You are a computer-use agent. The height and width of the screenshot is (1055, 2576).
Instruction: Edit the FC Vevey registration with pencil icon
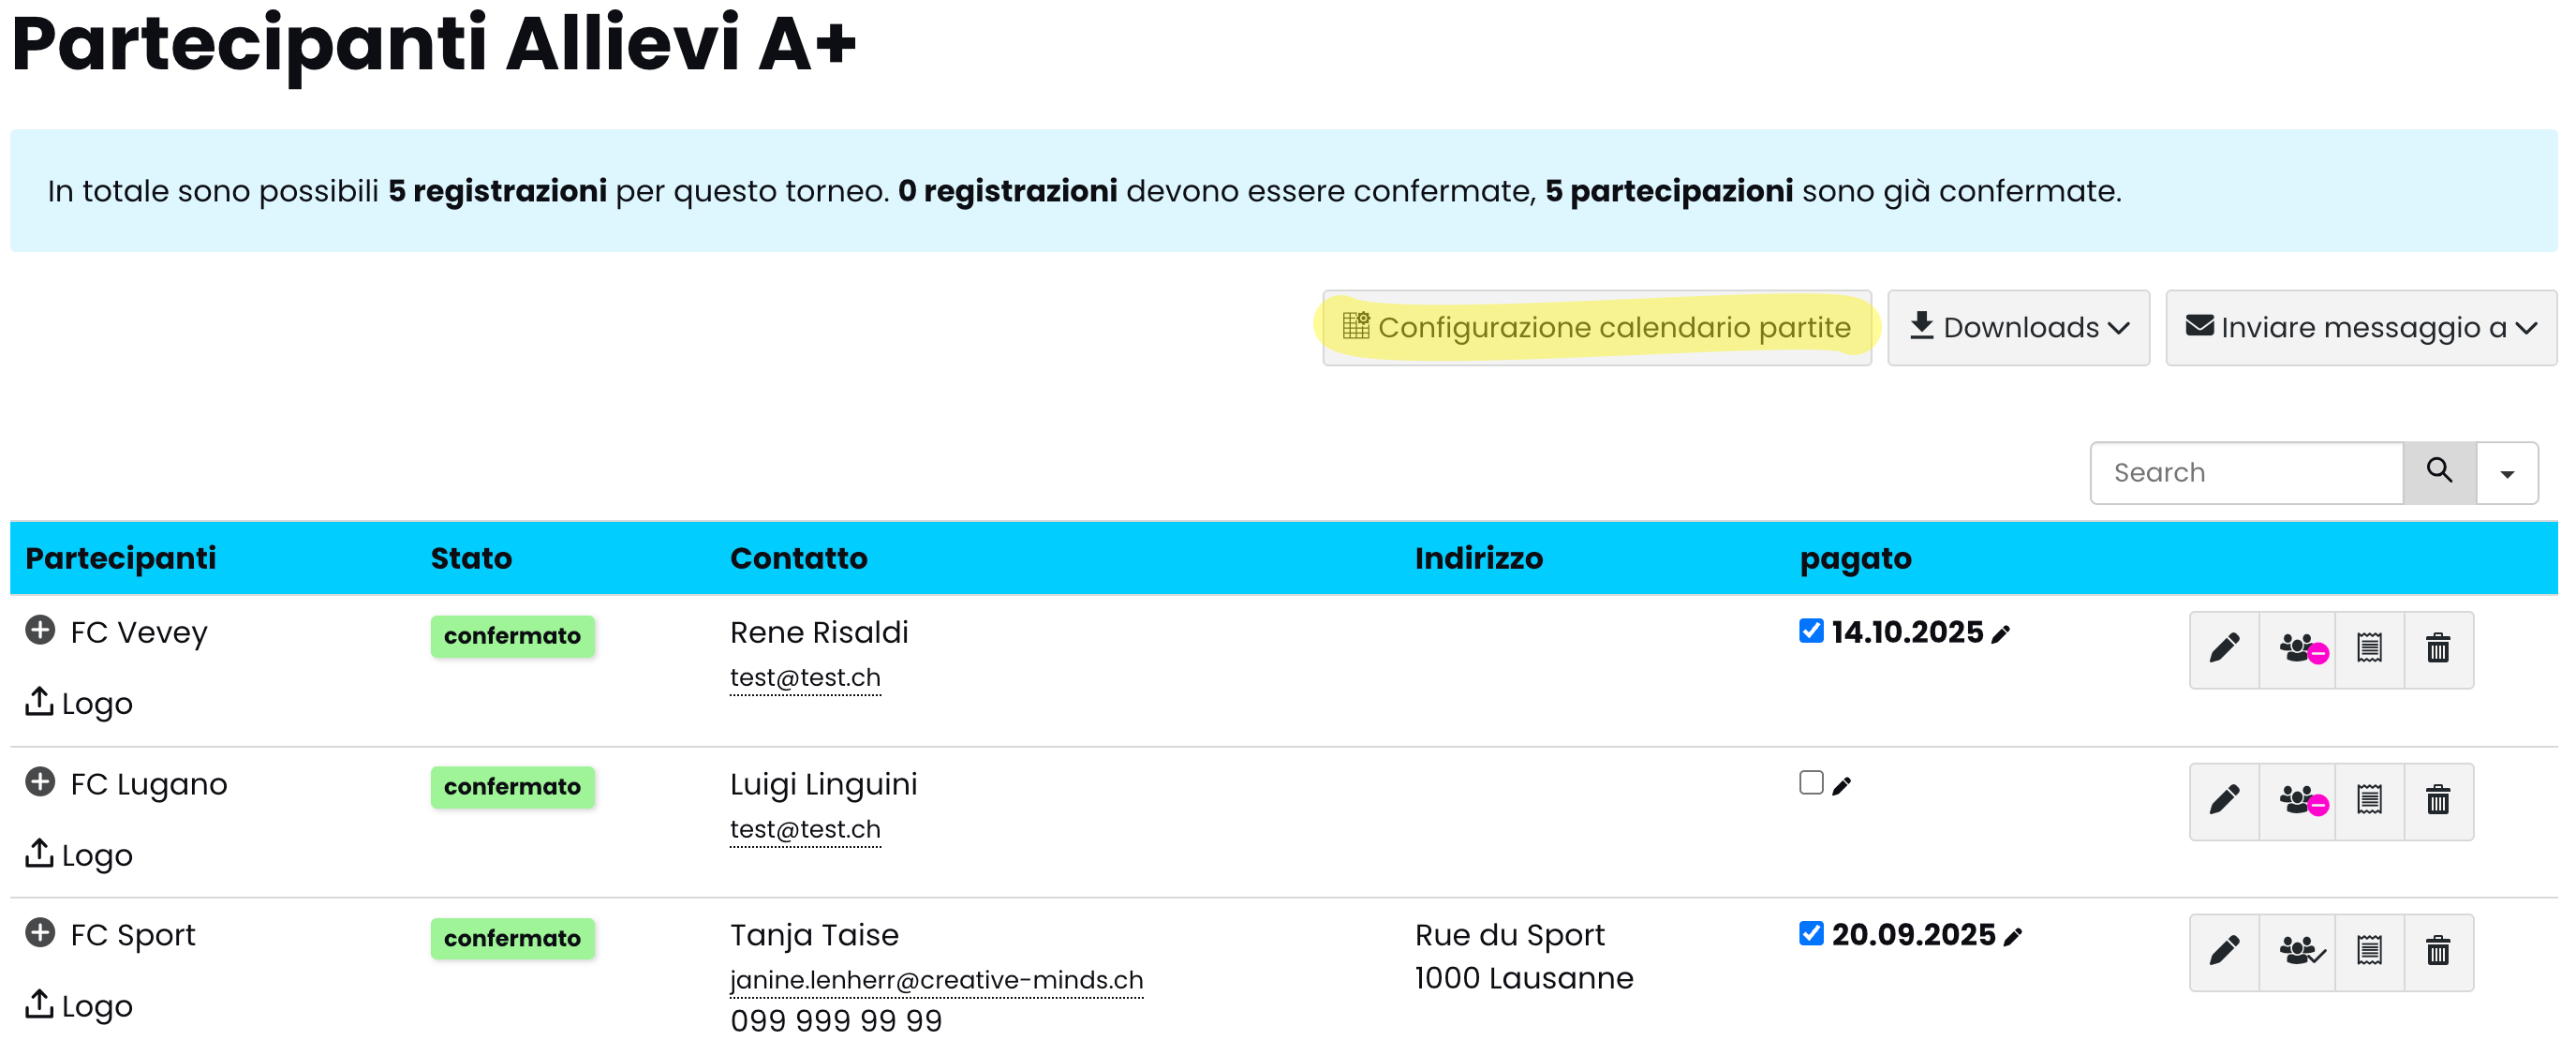pyautogui.click(x=2223, y=649)
